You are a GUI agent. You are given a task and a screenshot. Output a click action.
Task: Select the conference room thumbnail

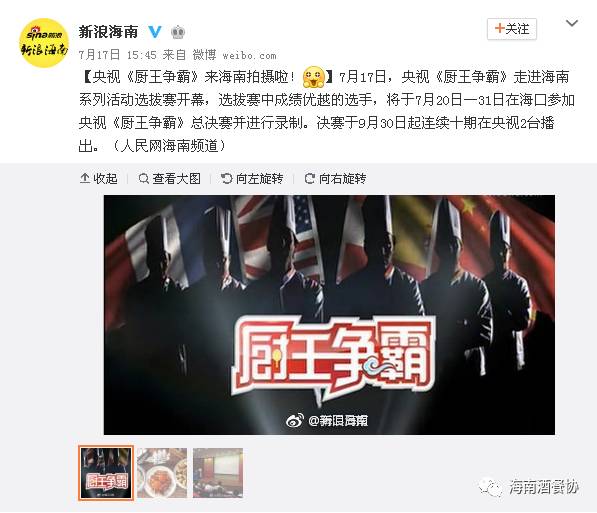pos(218,473)
